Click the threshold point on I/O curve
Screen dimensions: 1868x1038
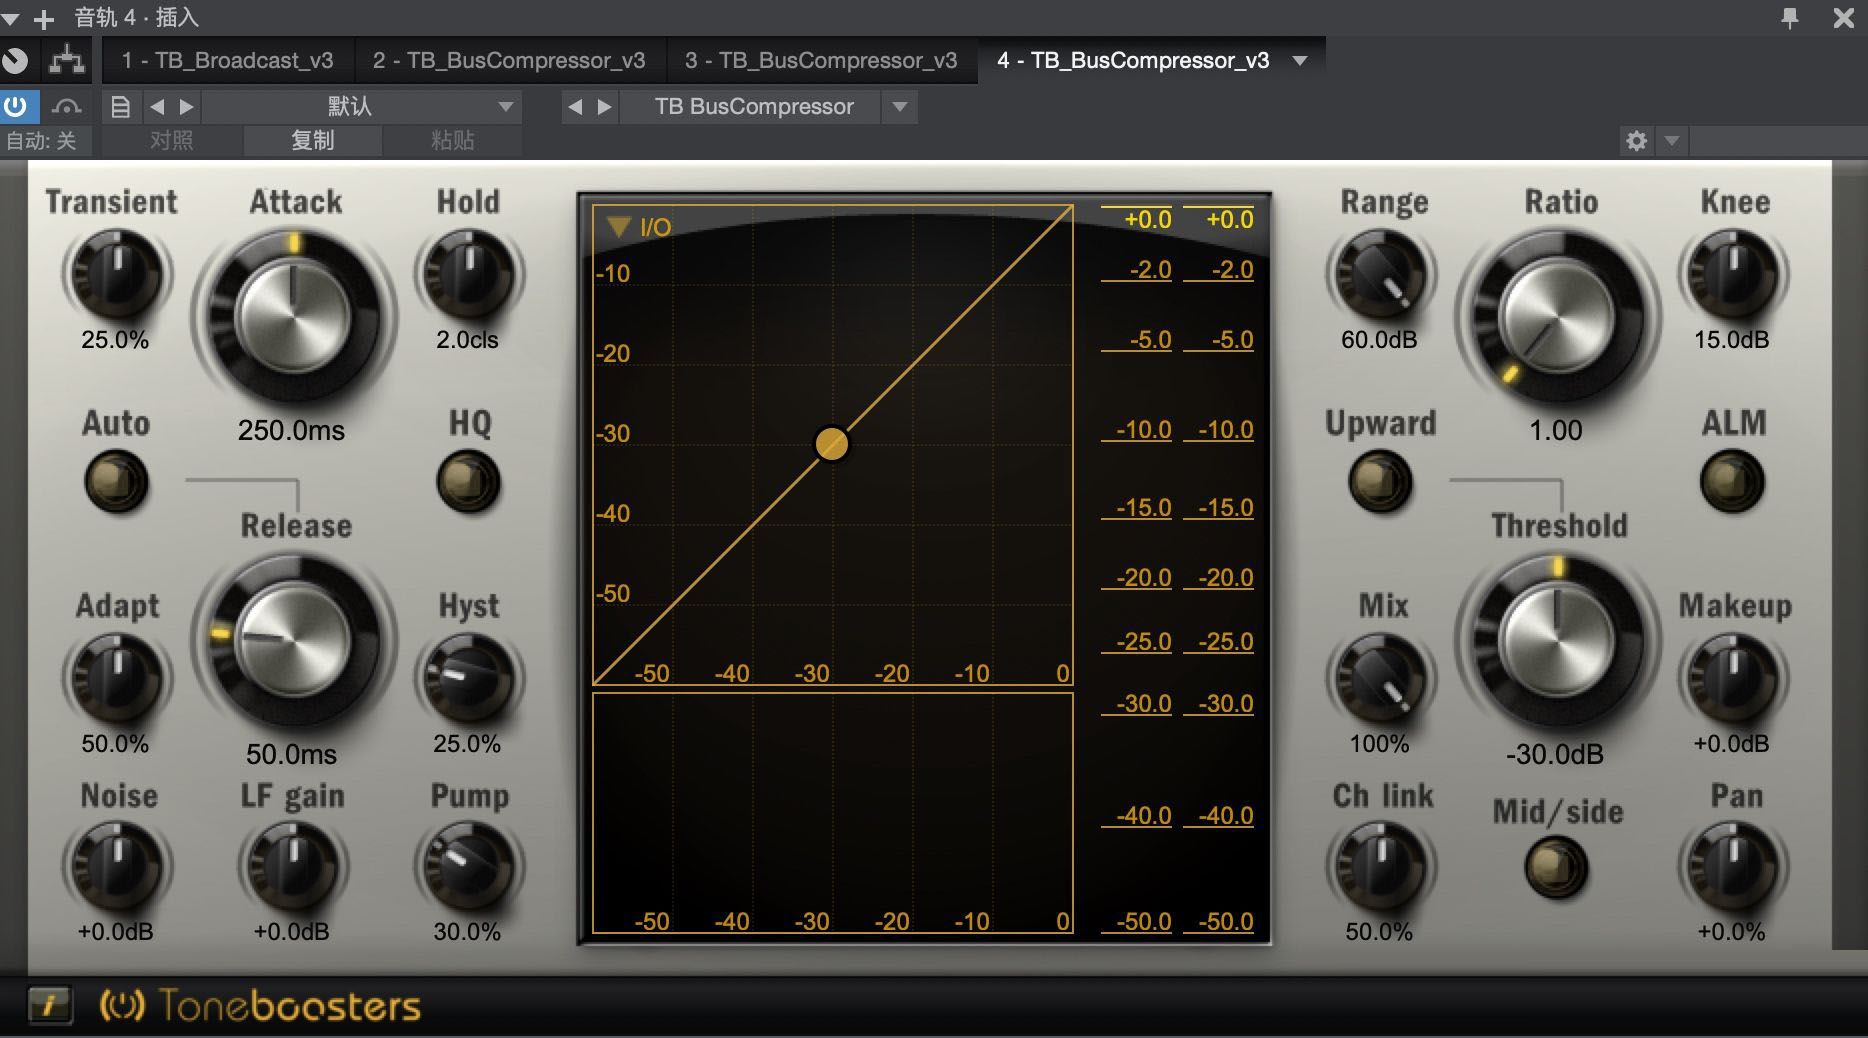pos(832,443)
